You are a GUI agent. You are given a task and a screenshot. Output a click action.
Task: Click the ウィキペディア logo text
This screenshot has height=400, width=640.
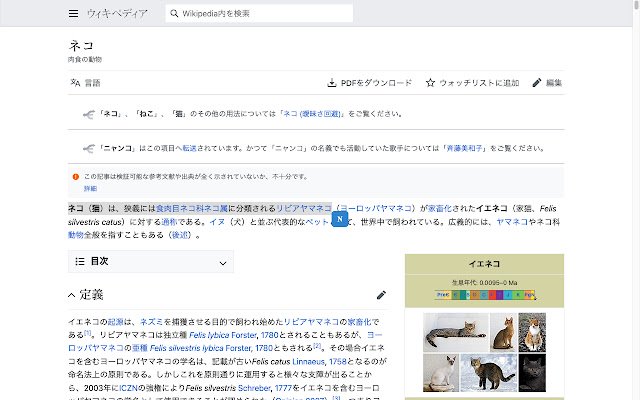(117, 13)
